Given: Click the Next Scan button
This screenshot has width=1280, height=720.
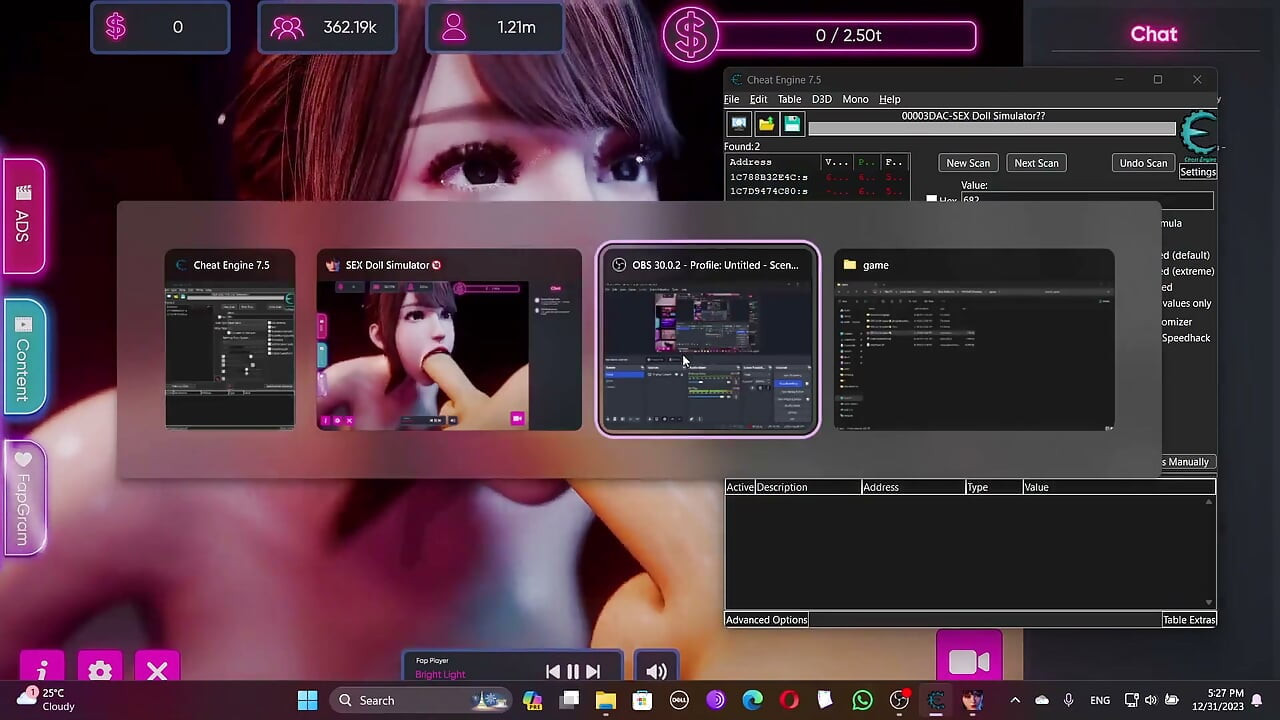Looking at the screenshot, I should click(1036, 163).
